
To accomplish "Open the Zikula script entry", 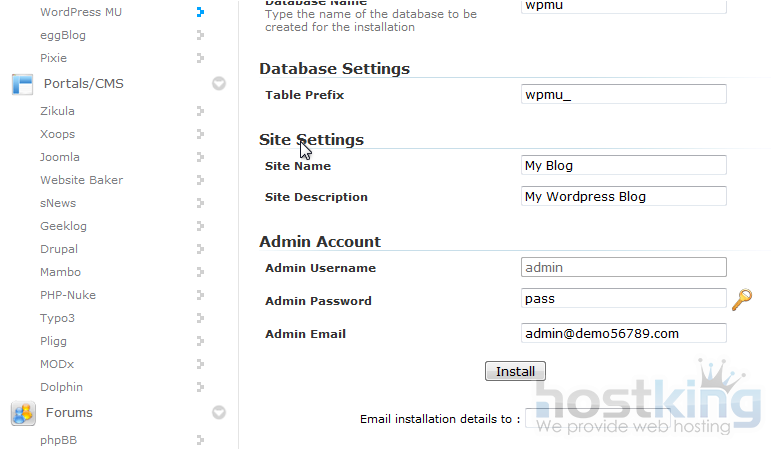I will tap(57, 111).
